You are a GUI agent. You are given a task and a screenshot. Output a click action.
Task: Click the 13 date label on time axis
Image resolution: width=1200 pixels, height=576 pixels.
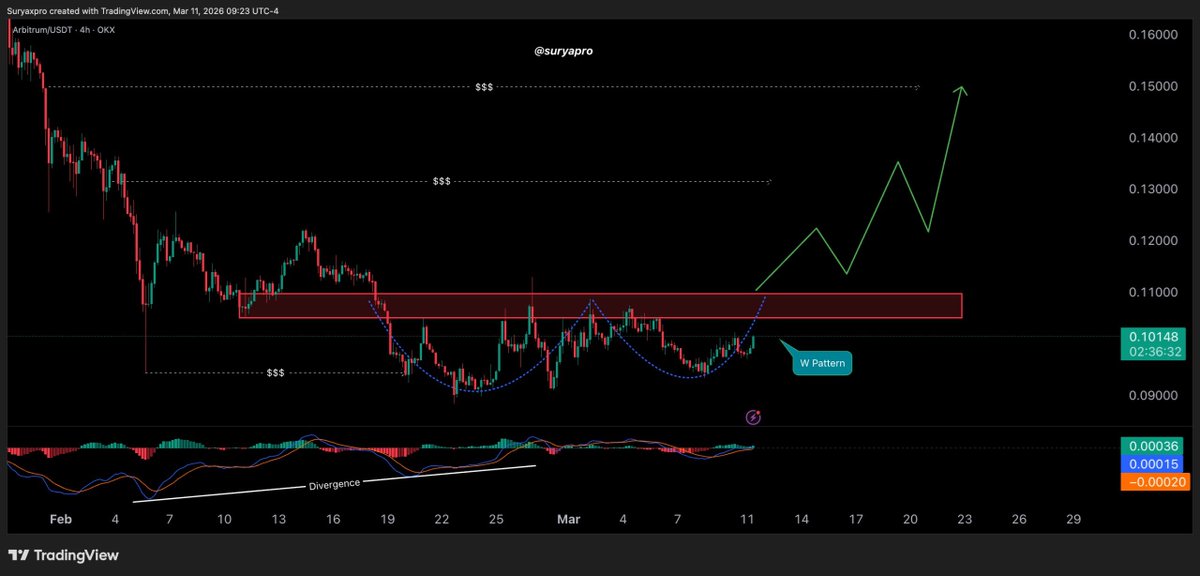point(279,520)
